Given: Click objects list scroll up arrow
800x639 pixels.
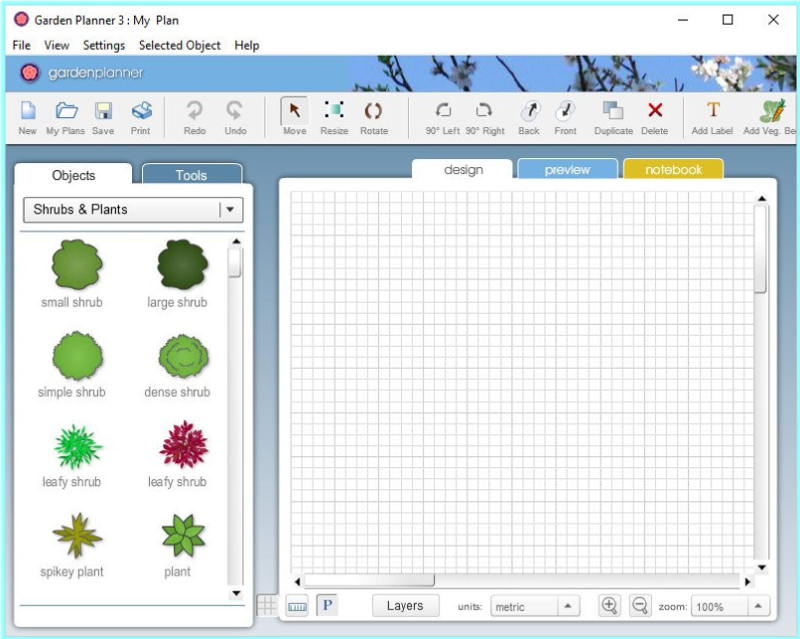Looking at the screenshot, I should (236, 241).
